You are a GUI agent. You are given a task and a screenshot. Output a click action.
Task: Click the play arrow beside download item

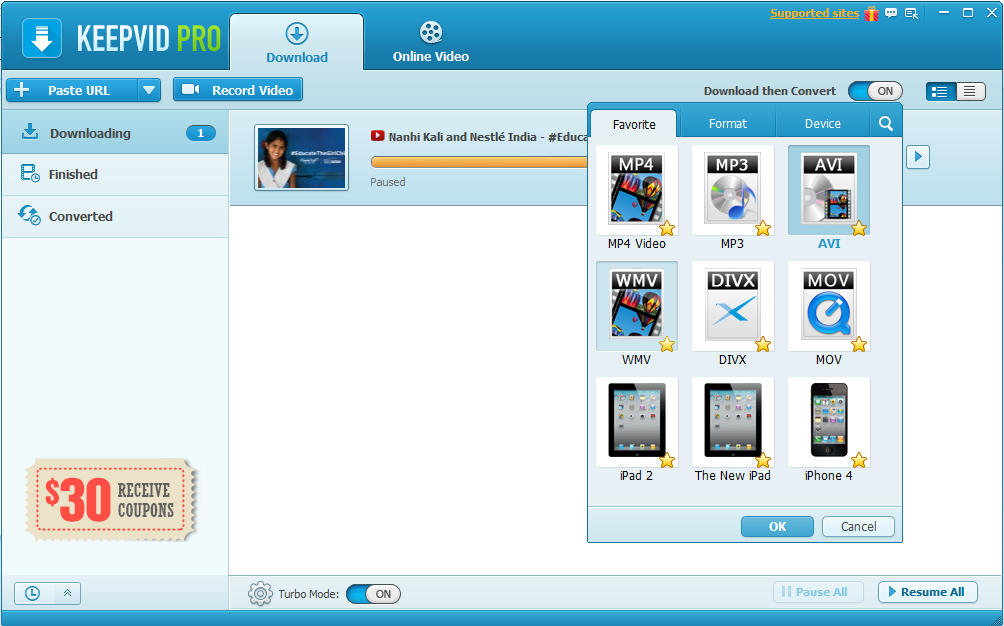coord(918,157)
